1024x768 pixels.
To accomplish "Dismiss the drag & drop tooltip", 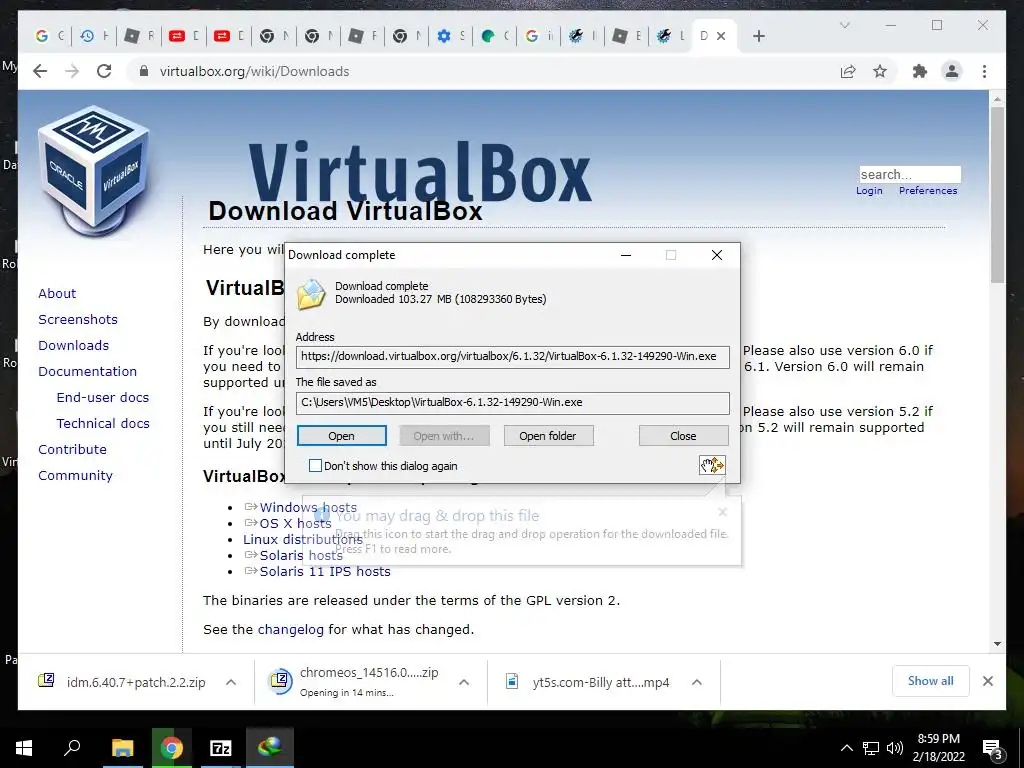I will pos(722,512).
